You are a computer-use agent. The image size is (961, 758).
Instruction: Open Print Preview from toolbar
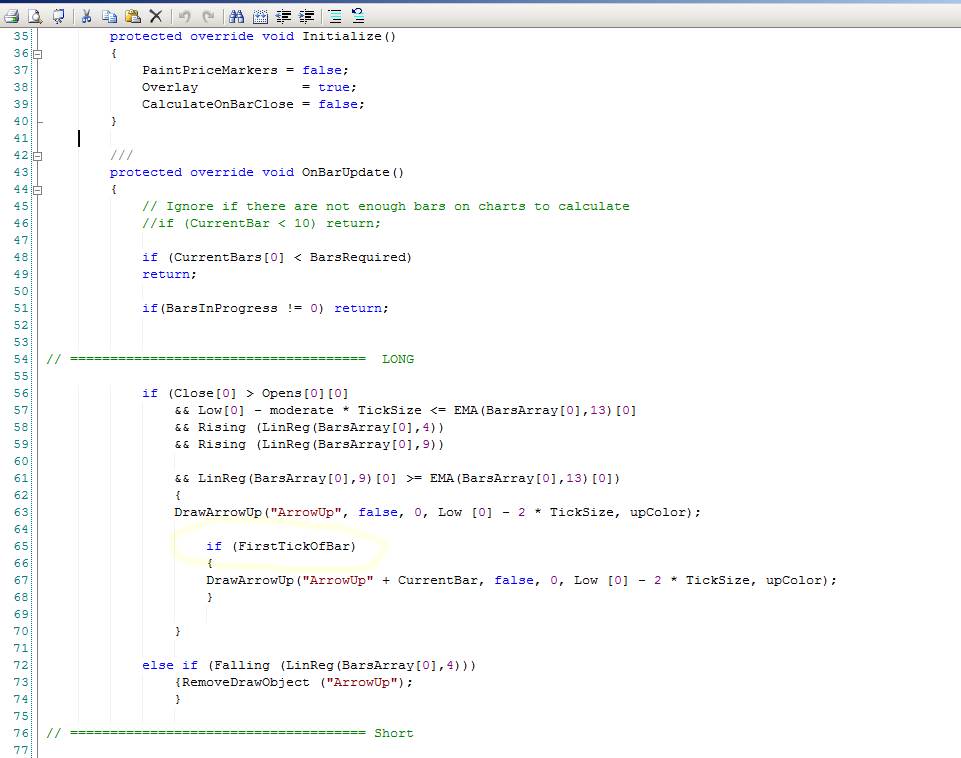click(36, 17)
